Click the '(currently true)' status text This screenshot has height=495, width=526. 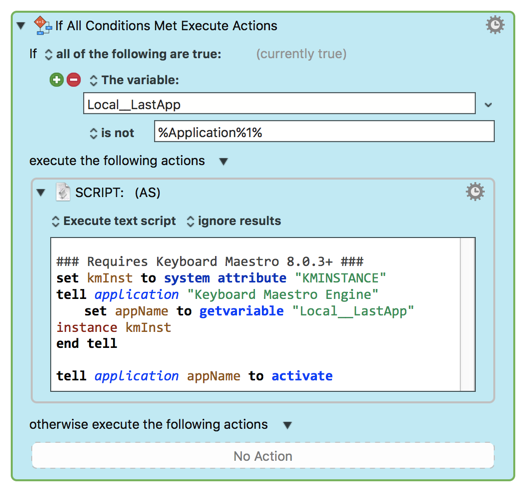(x=301, y=54)
